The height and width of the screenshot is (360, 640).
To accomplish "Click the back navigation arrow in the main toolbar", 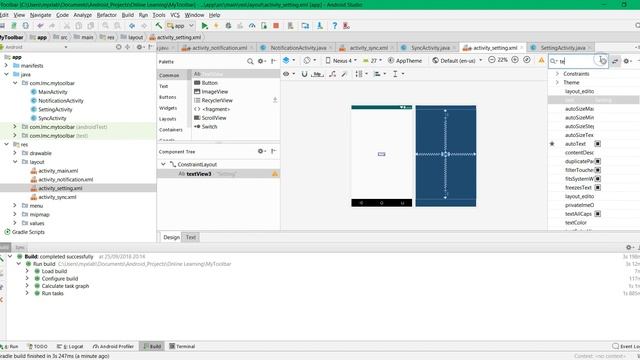I will click(x=132, y=26).
